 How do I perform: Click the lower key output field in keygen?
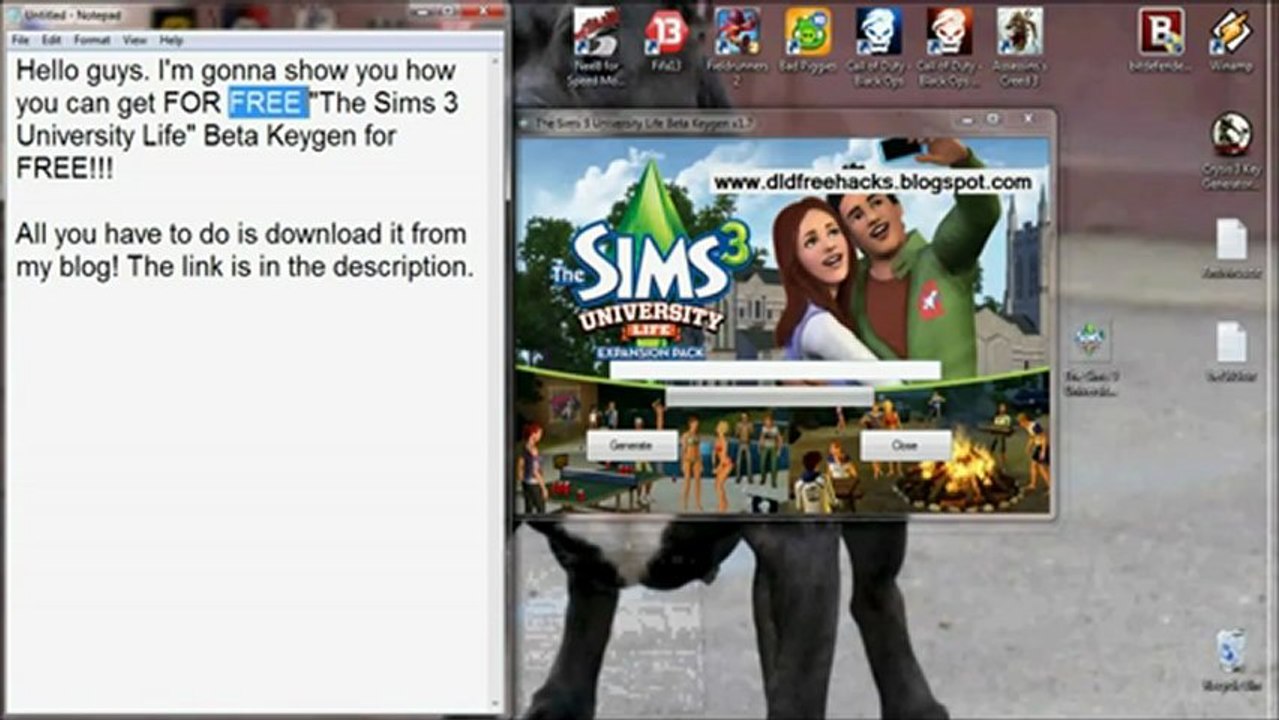(769, 397)
